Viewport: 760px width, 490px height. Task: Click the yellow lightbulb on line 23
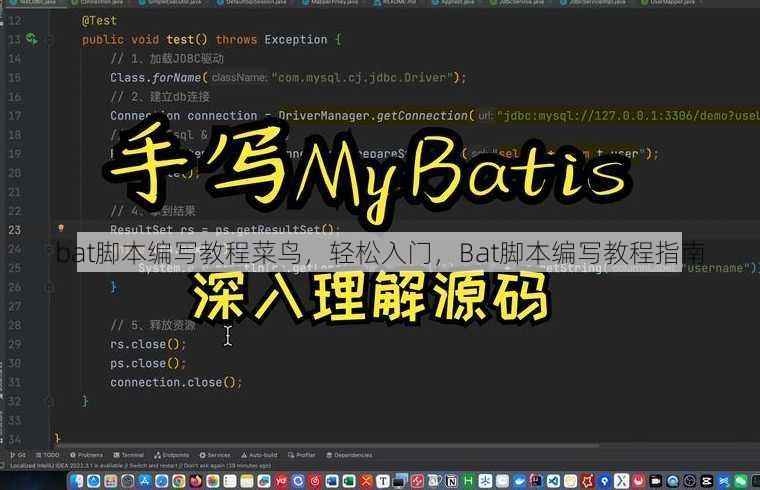click(61, 228)
